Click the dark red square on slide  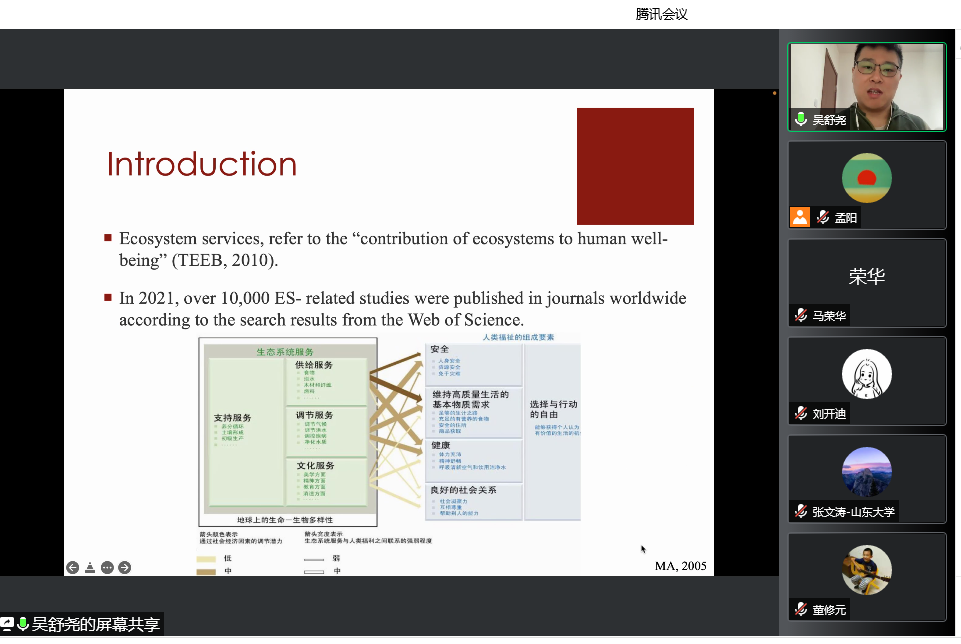pyautogui.click(x=635, y=167)
